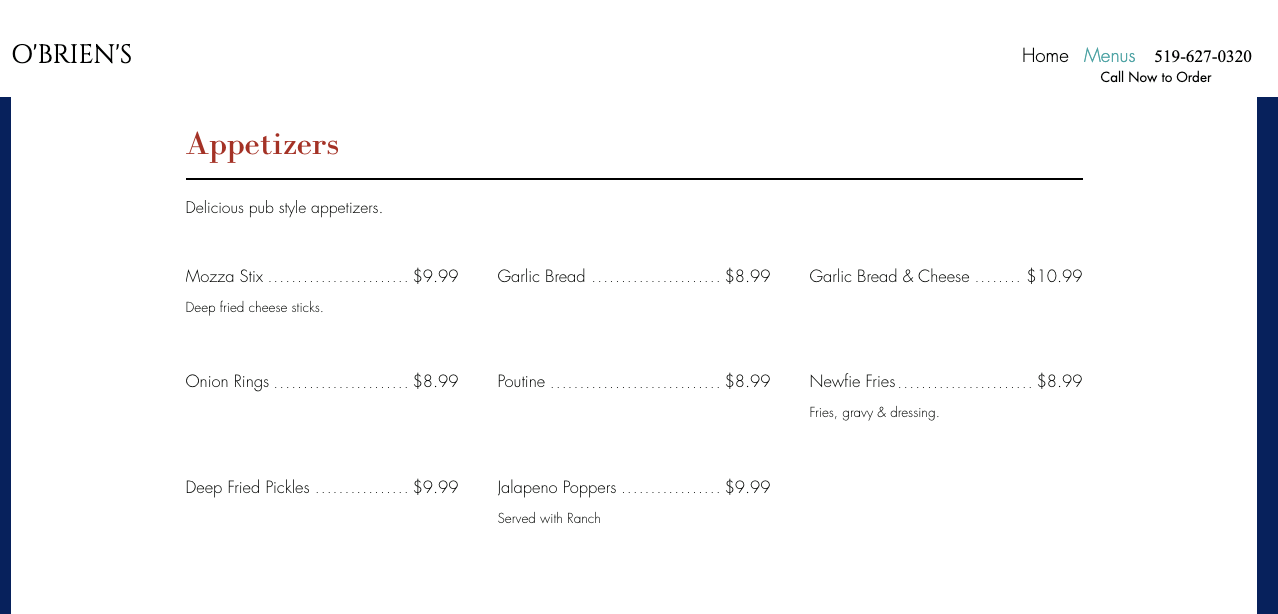The height and width of the screenshot is (614, 1278).
Task: Click the O'BRIEN'S site logo
Action: (x=72, y=55)
